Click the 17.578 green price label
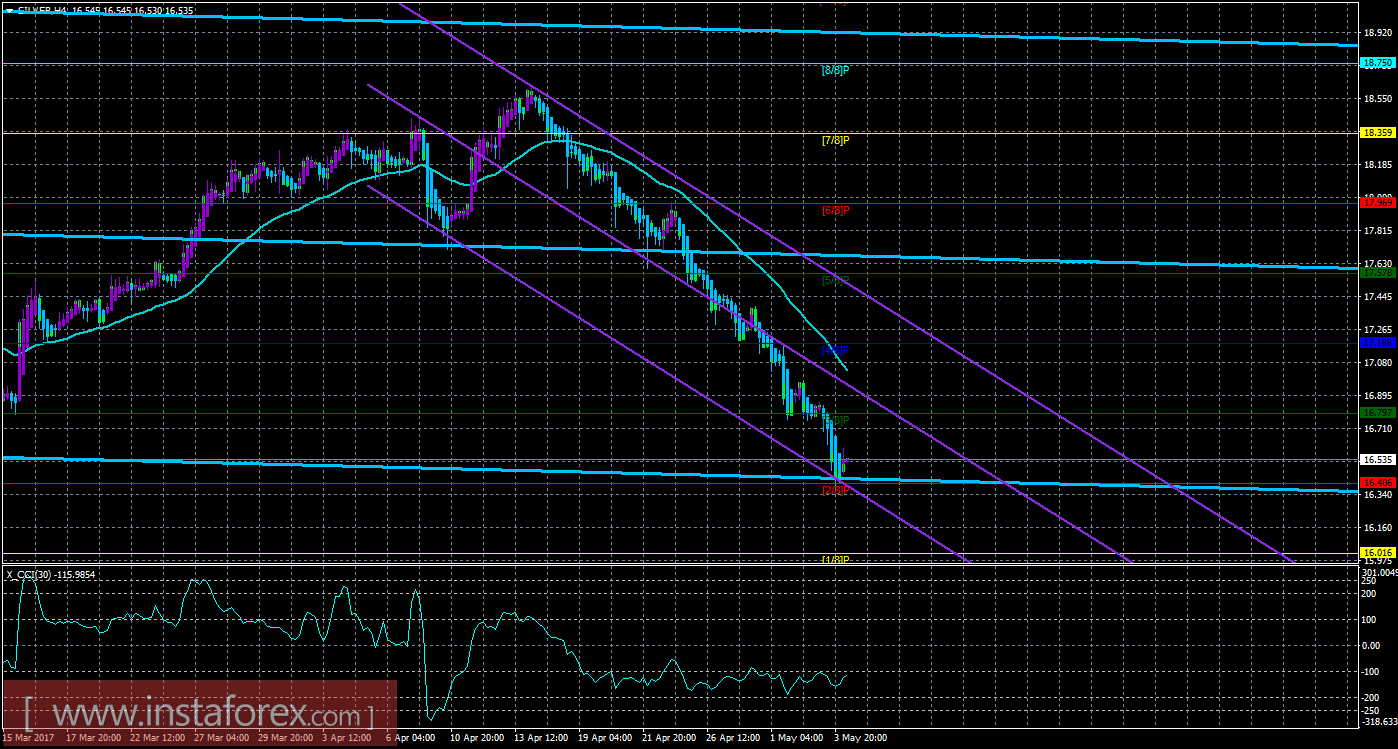1398x749 pixels. (x=1377, y=272)
